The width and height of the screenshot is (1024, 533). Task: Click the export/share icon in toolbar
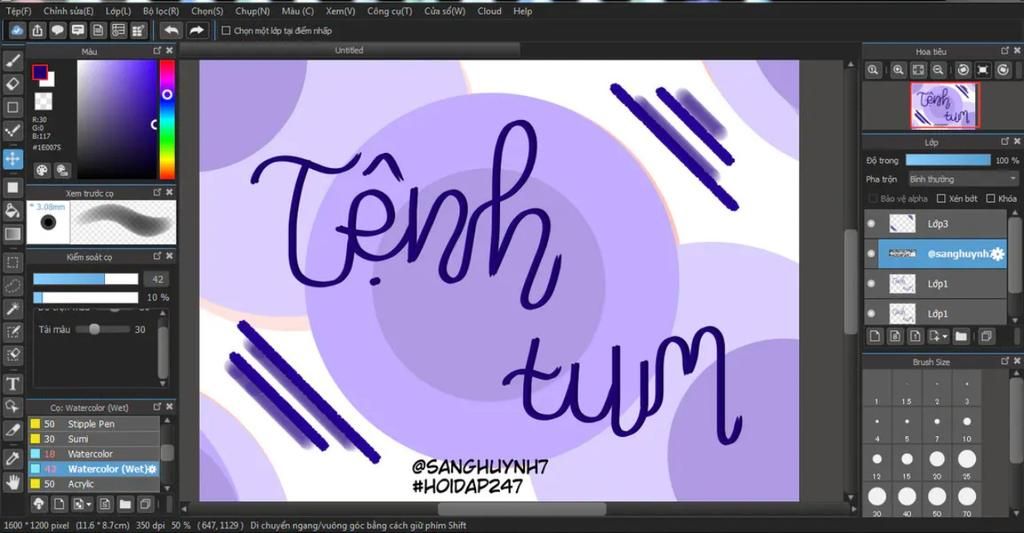coord(37,30)
